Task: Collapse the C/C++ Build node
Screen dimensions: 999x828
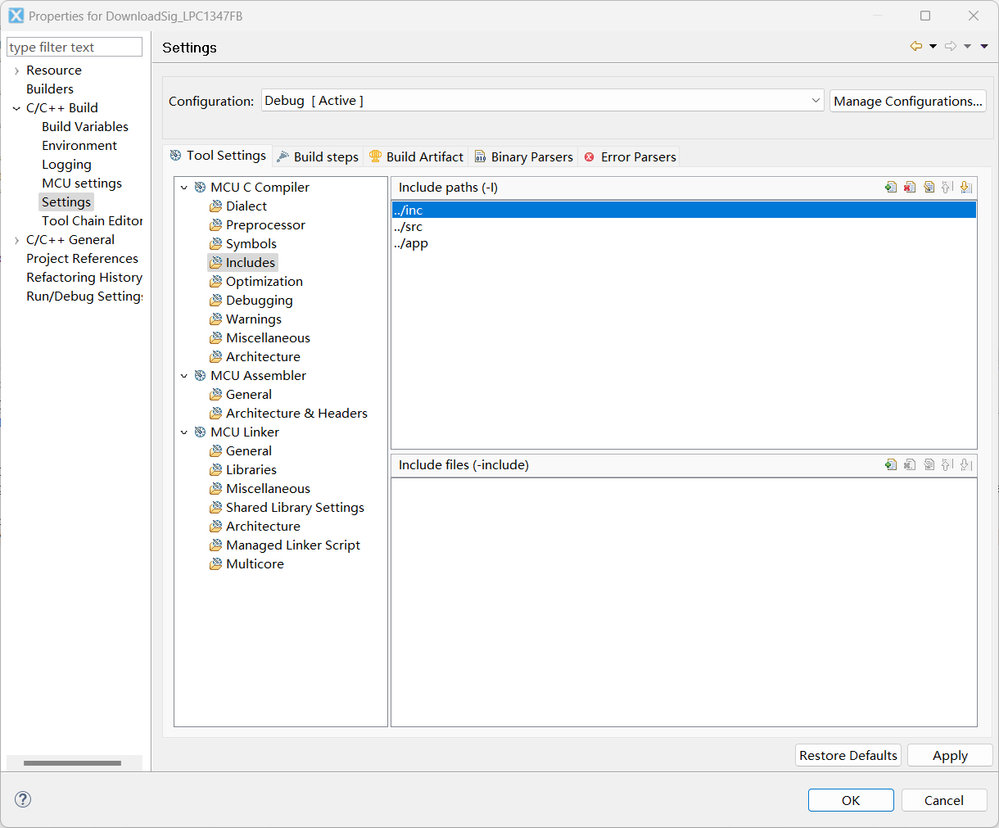Action: pyautogui.click(x=17, y=108)
